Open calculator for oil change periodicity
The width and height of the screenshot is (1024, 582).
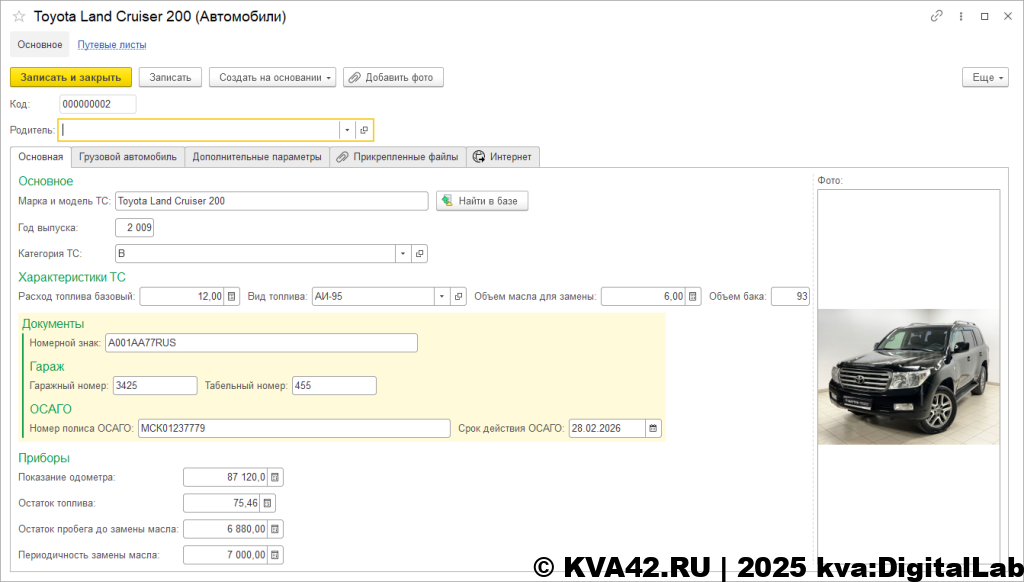(276, 554)
